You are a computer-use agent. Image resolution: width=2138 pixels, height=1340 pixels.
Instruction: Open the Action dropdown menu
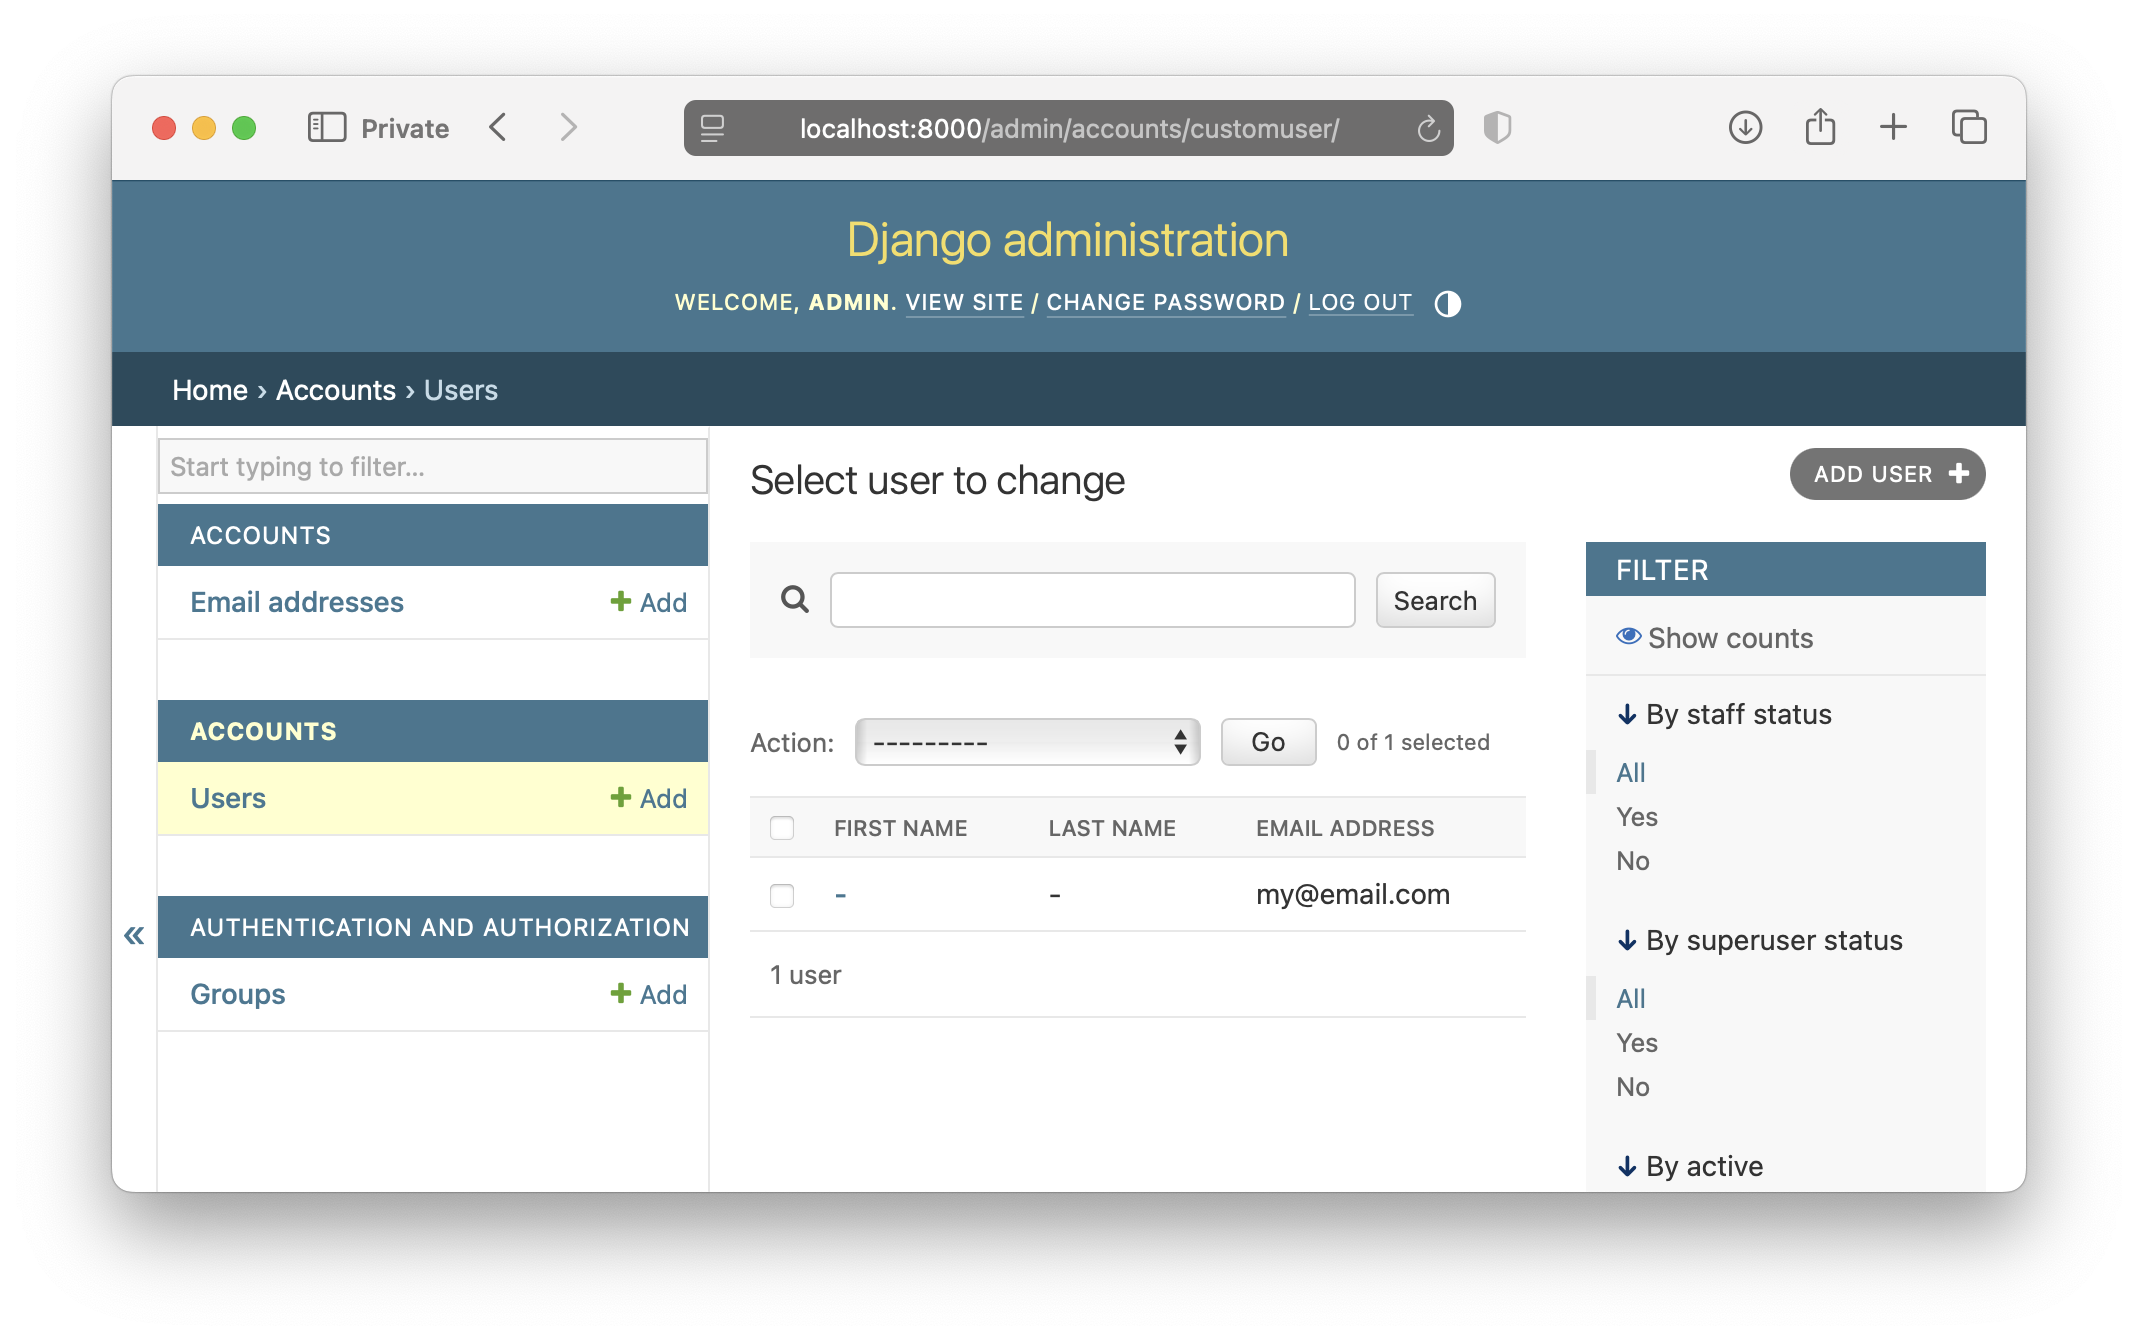[1027, 742]
